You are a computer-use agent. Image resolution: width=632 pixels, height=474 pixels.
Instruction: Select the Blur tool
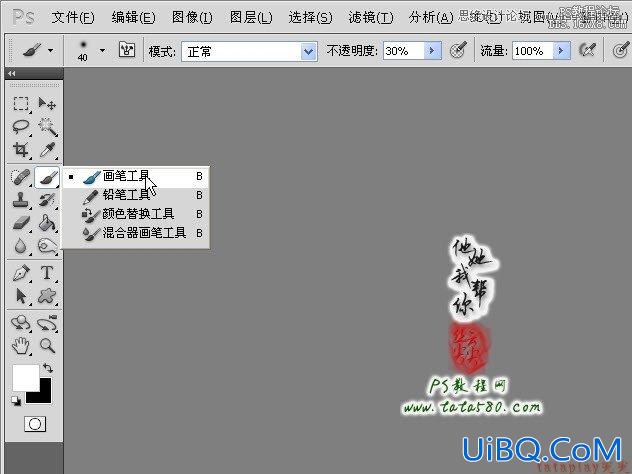tap(21, 245)
